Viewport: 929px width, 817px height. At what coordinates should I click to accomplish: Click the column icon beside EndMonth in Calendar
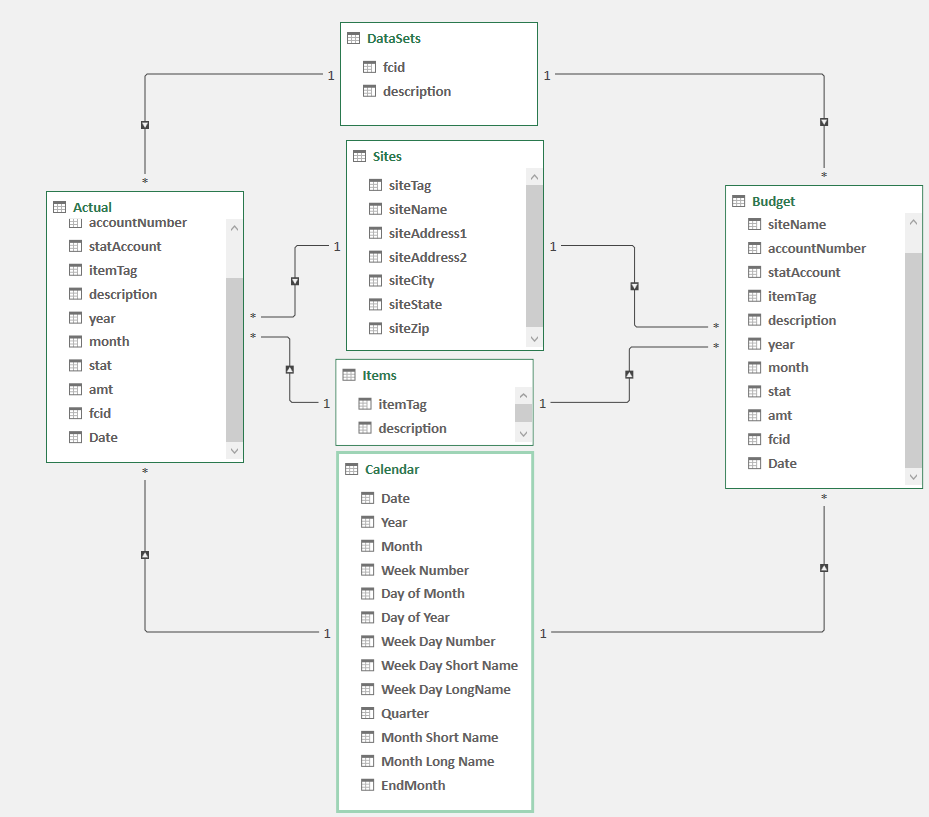coord(367,785)
